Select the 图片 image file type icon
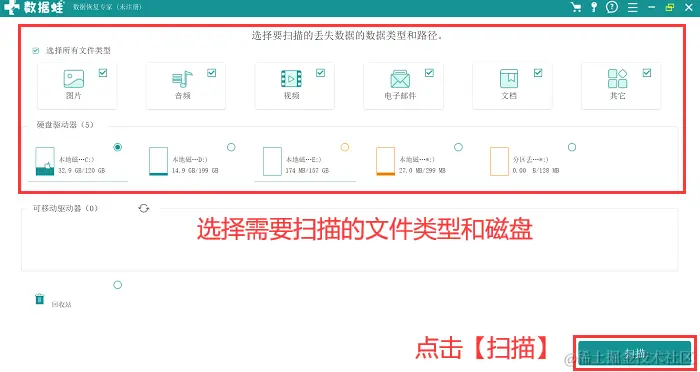The width and height of the screenshot is (700, 372). pos(74,79)
